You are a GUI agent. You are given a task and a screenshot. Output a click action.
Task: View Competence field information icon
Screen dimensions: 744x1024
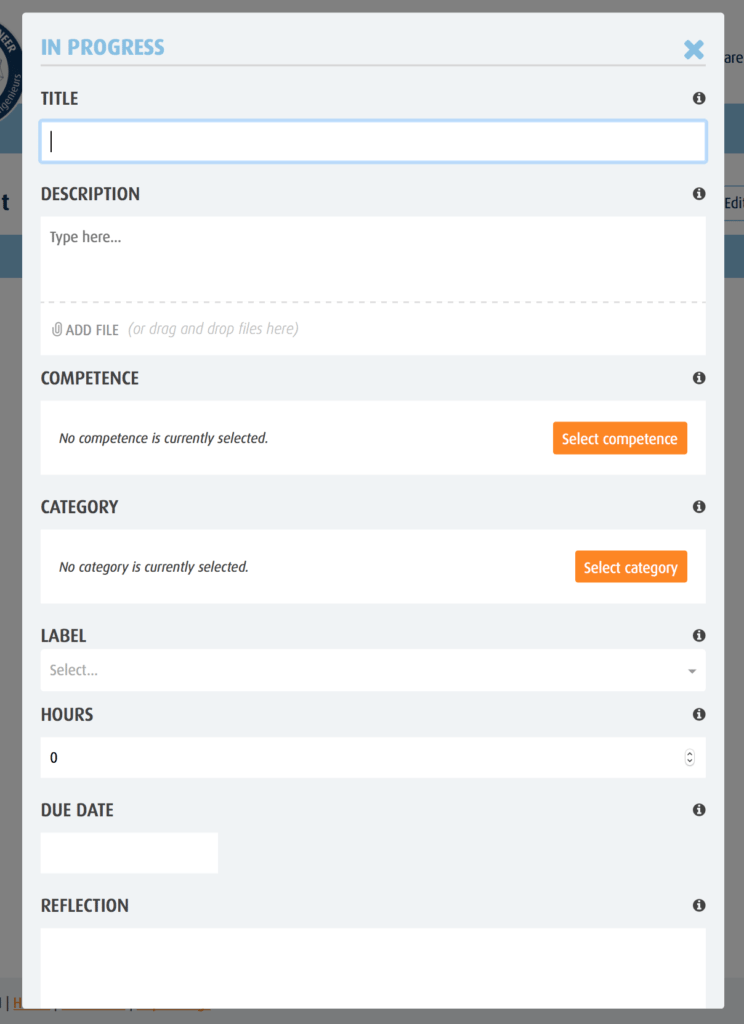(699, 378)
